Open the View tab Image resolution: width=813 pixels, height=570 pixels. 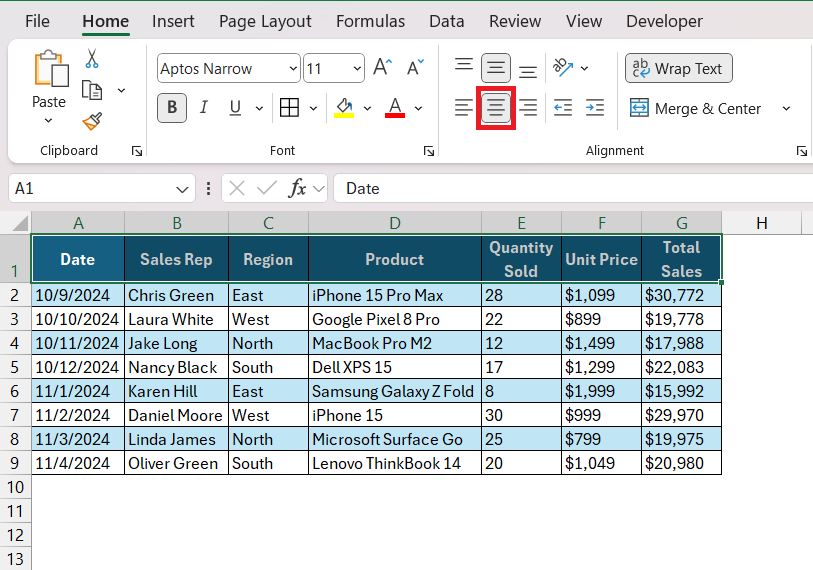(x=584, y=21)
